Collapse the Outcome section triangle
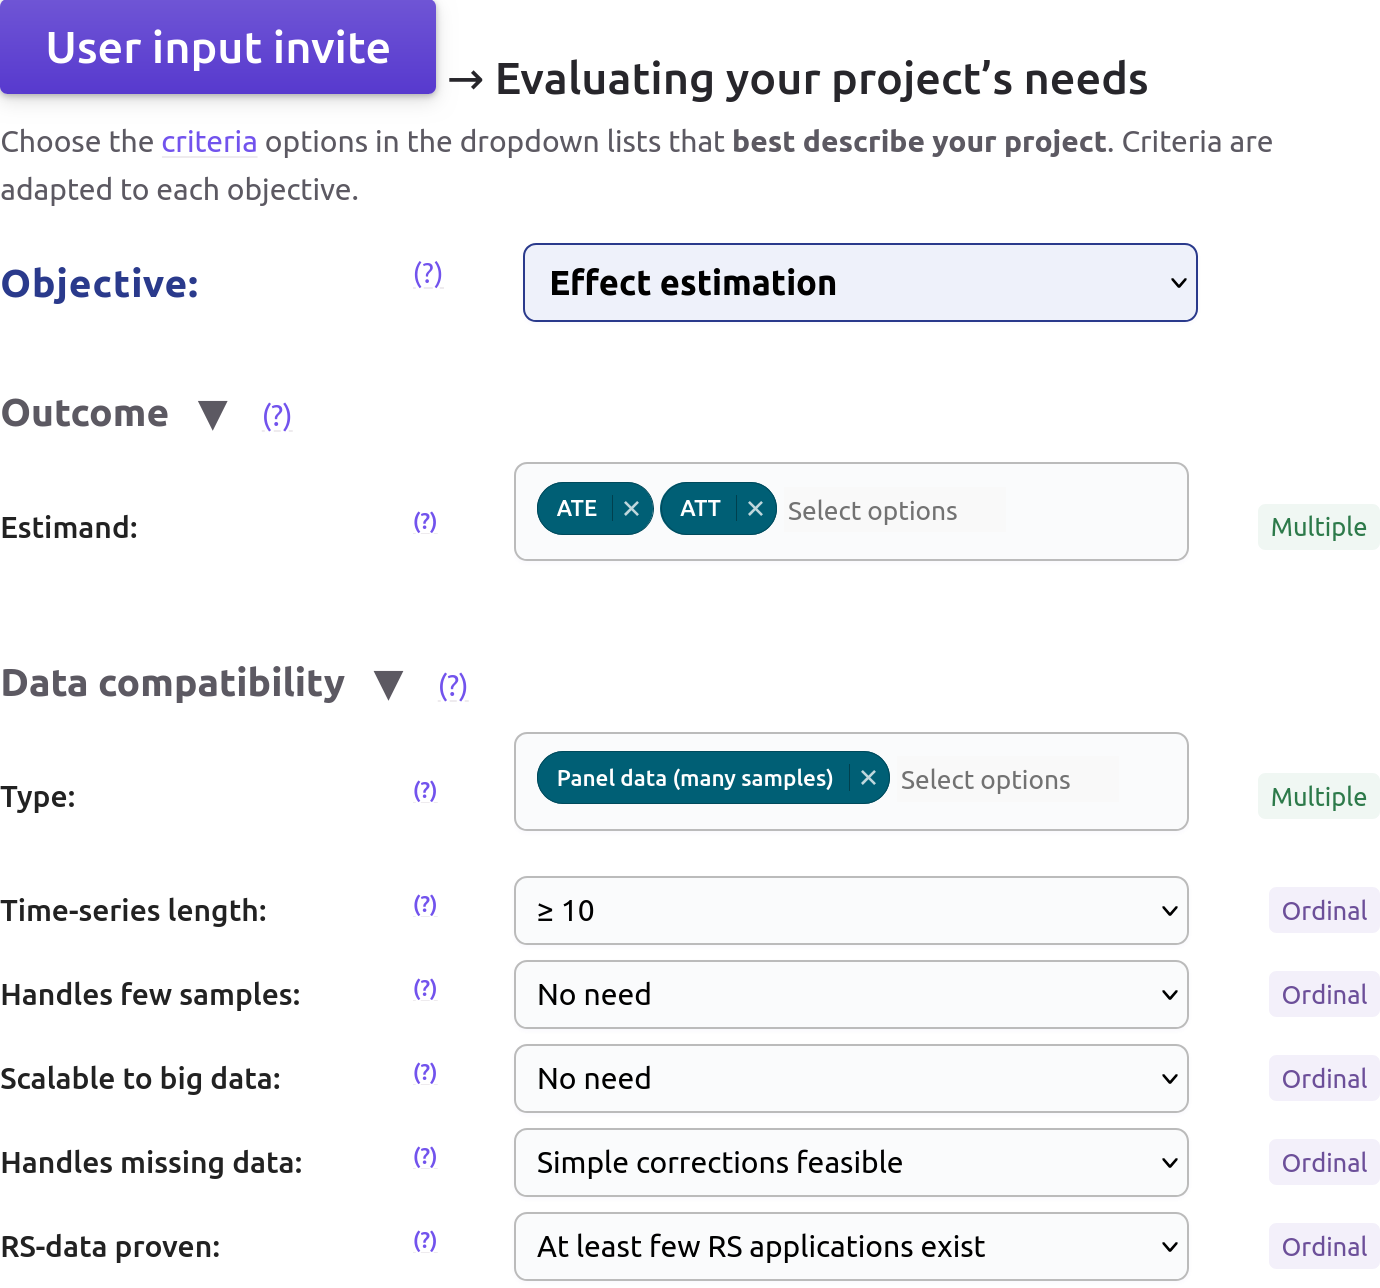The image size is (1380, 1288). (x=213, y=414)
